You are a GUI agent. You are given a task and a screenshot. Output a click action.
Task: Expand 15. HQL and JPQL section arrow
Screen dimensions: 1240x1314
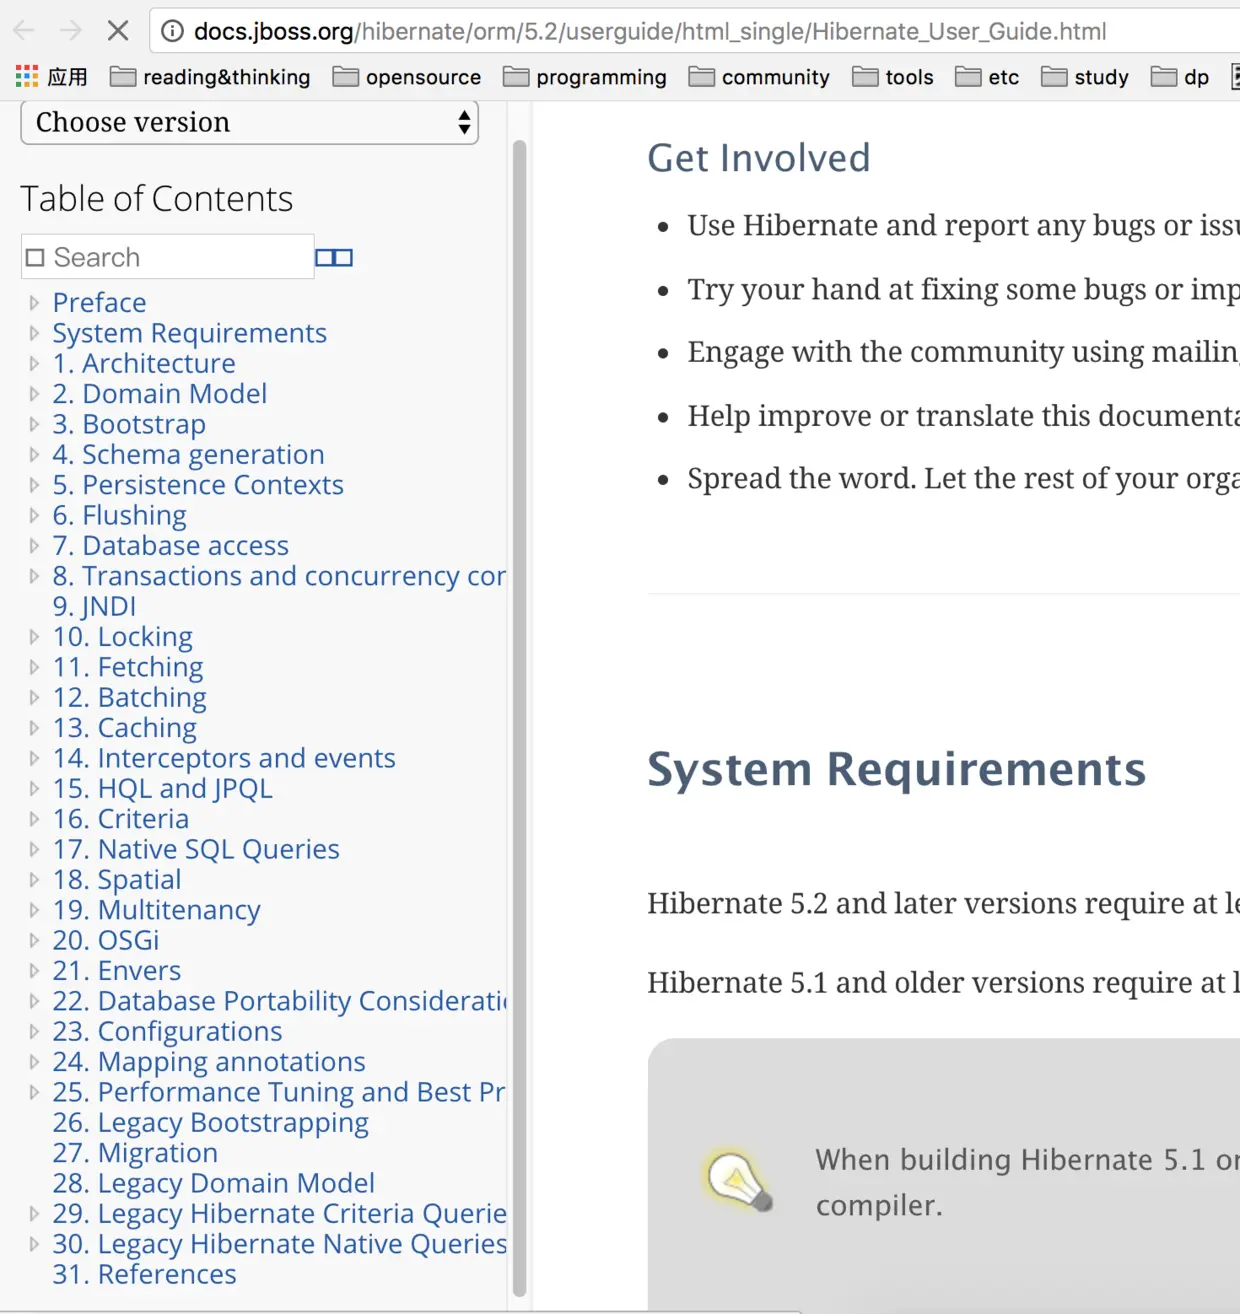pyautogui.click(x=34, y=788)
